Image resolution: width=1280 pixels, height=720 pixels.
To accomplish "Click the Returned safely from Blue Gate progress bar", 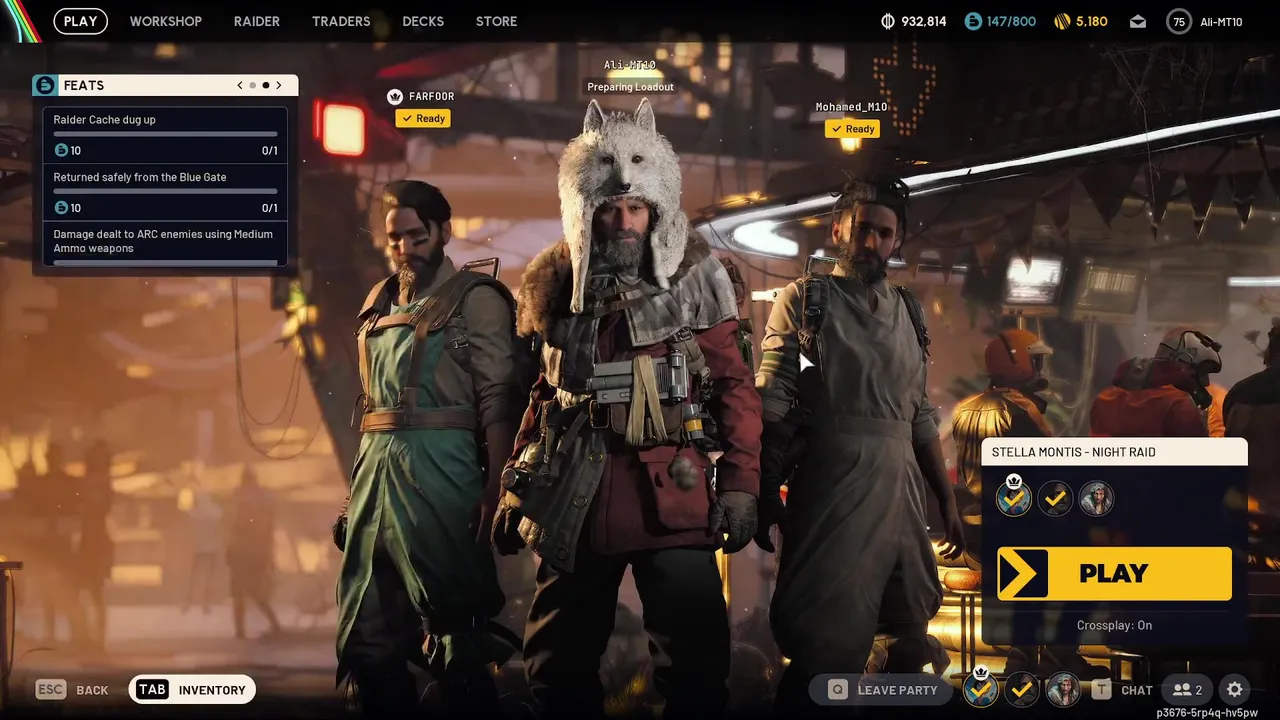I will [166, 190].
